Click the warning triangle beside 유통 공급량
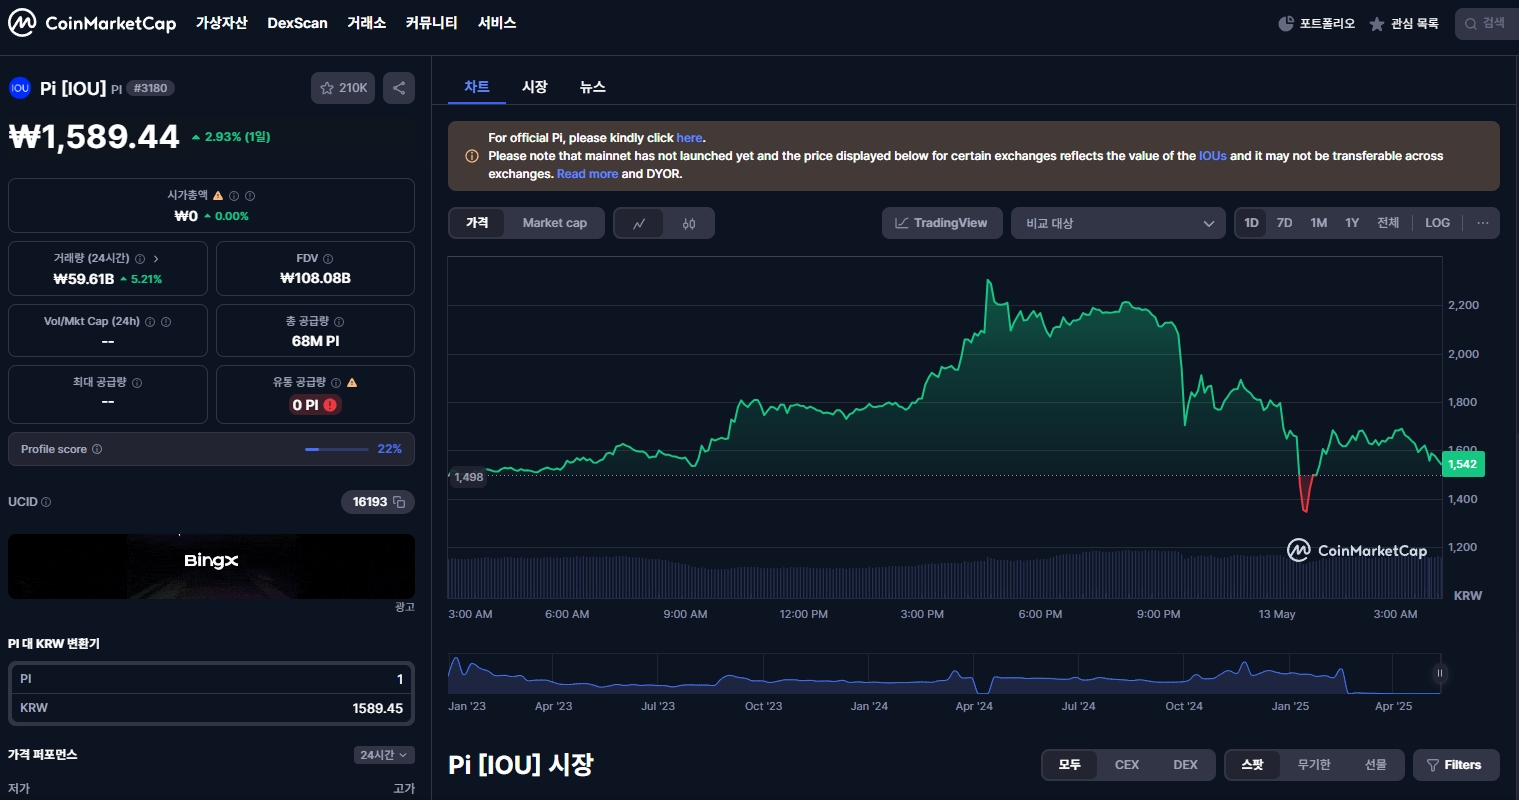The image size is (1519, 800). (x=352, y=382)
